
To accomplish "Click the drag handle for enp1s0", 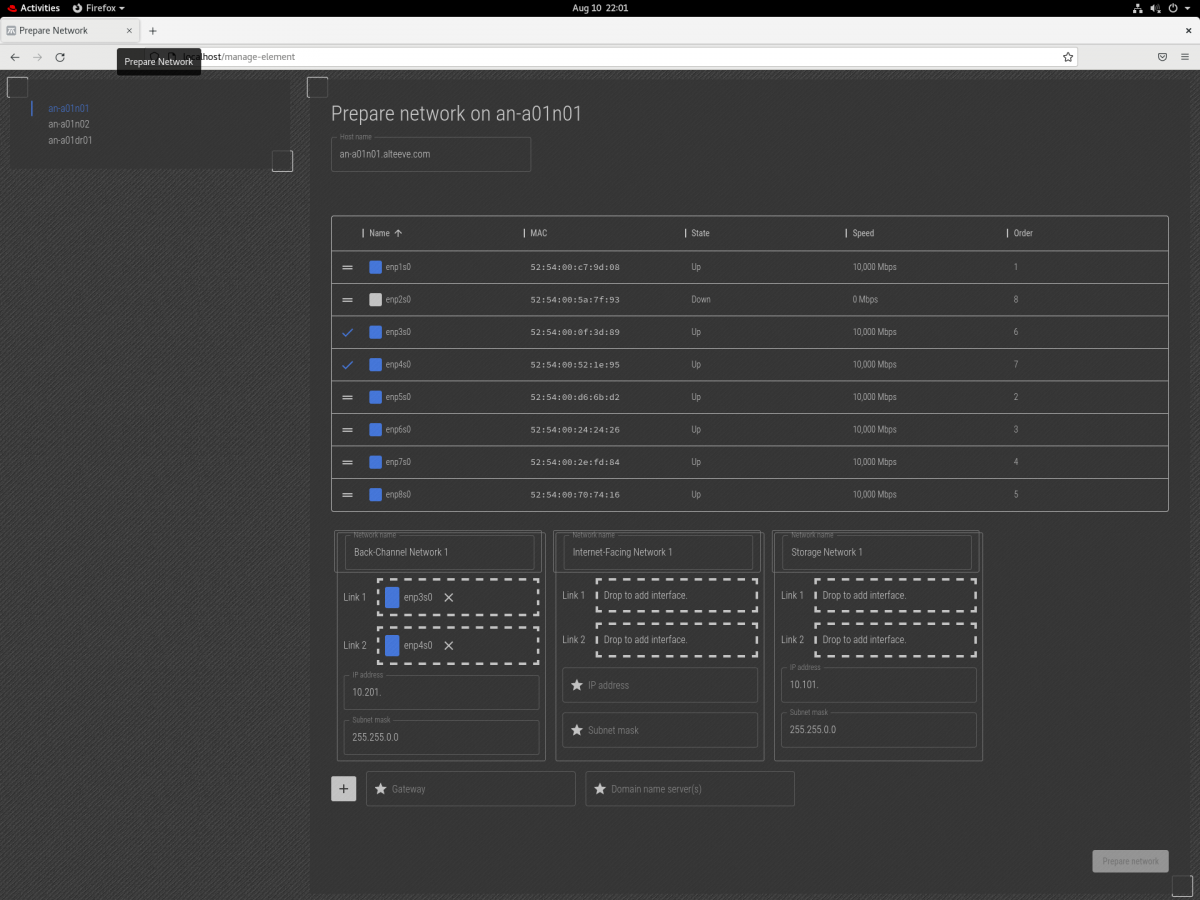I will coord(348,268).
